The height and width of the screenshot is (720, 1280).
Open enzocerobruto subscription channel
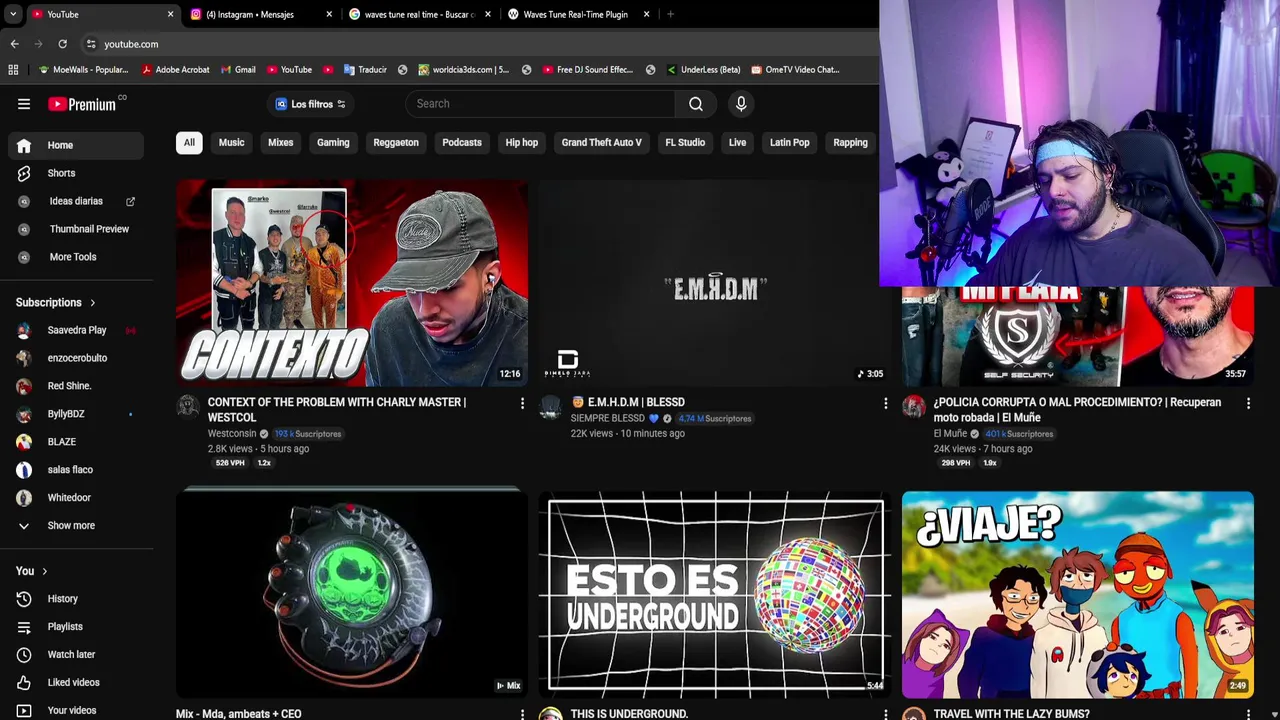(x=76, y=358)
